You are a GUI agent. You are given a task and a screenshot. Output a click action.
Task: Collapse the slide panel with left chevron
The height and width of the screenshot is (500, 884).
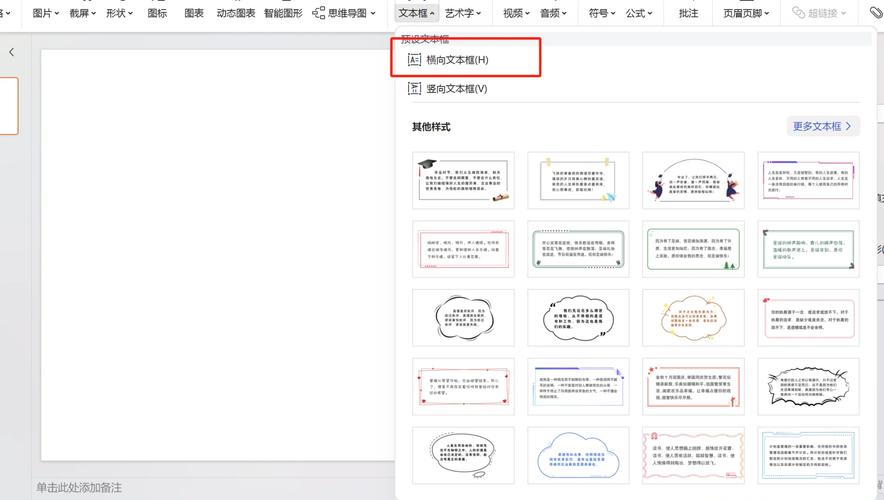(11, 52)
